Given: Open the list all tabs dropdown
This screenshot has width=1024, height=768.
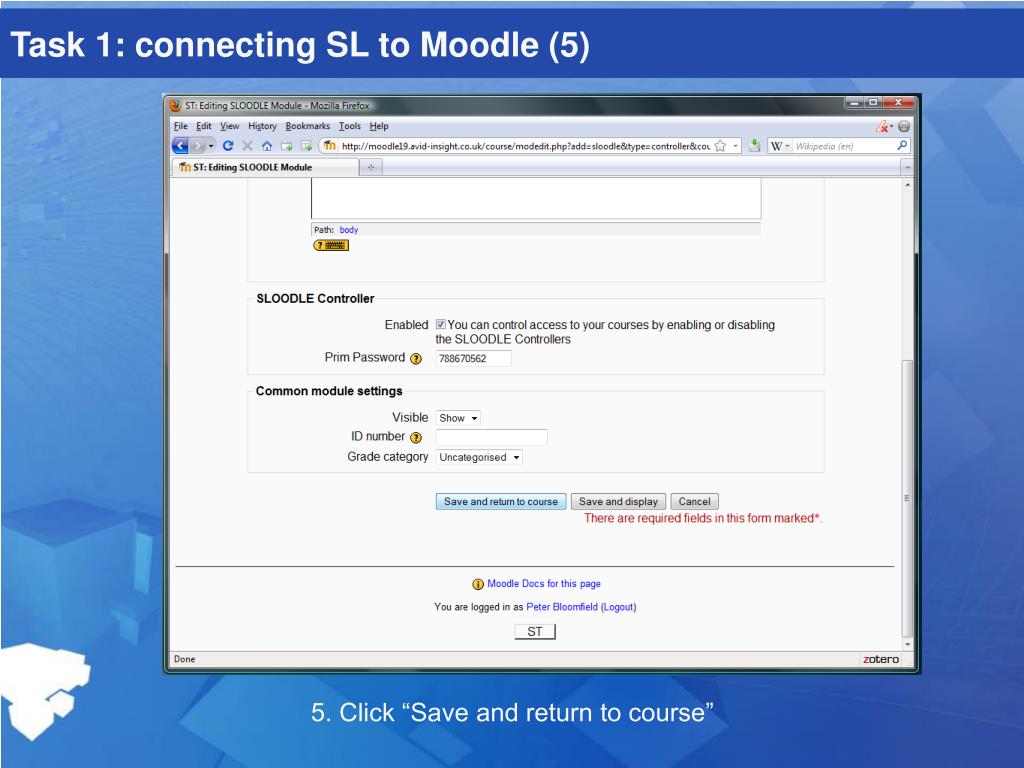Looking at the screenshot, I should (907, 168).
